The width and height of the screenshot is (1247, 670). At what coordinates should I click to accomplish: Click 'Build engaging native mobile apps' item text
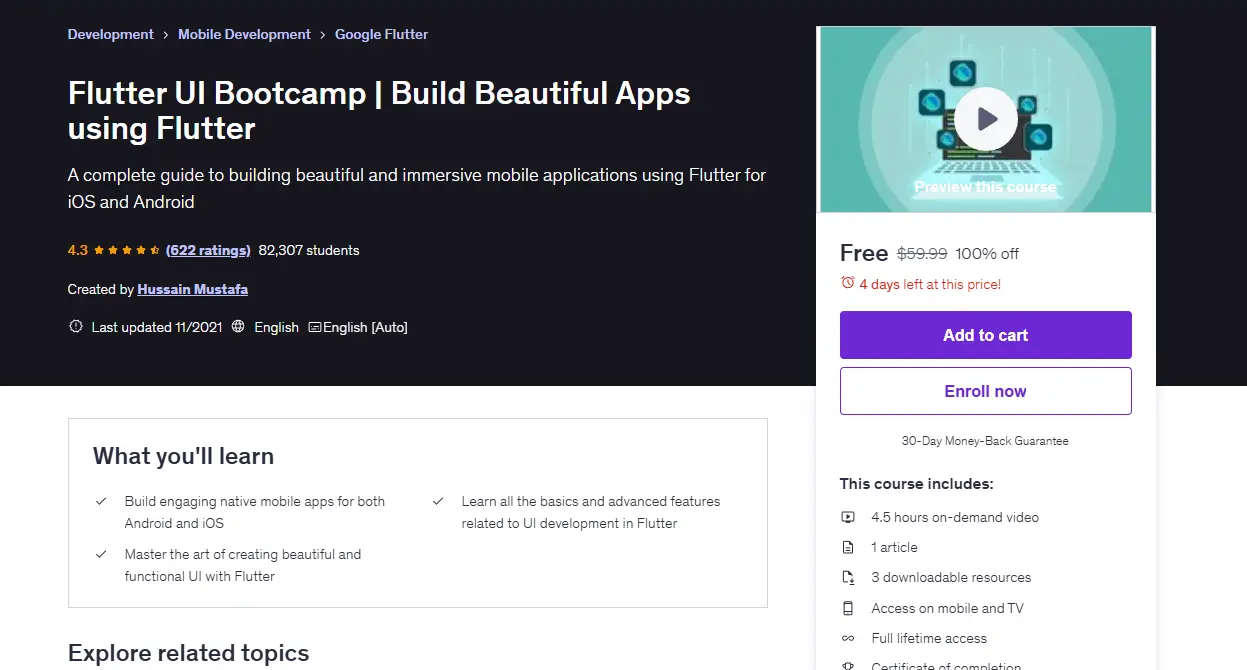click(x=255, y=512)
